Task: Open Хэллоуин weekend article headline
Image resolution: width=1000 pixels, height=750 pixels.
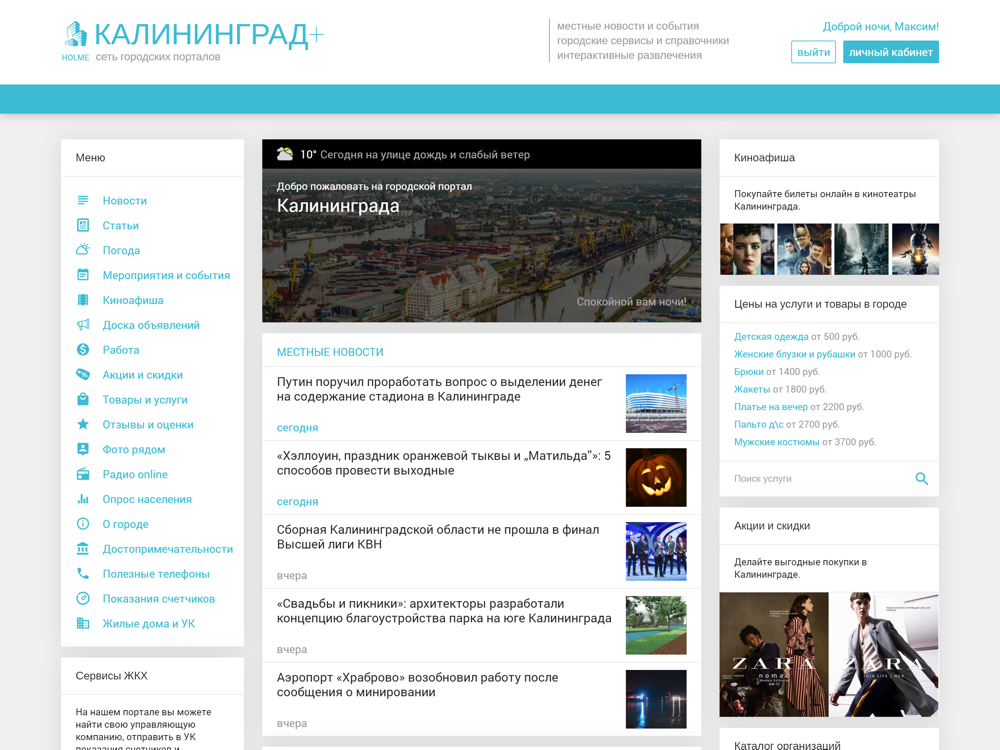Action: [443, 463]
